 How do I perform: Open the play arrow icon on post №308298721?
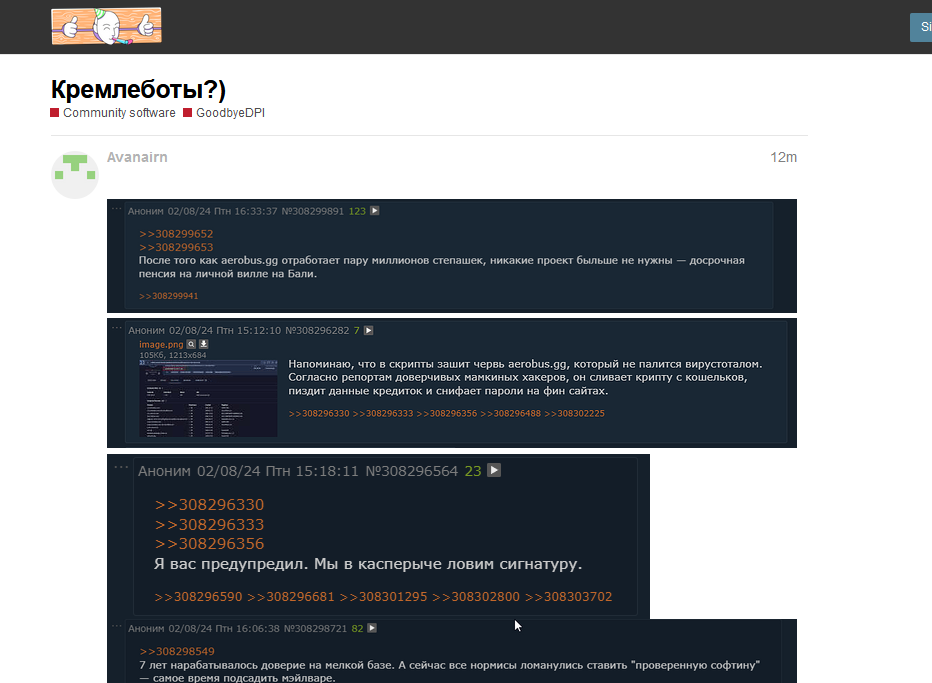pos(372,628)
